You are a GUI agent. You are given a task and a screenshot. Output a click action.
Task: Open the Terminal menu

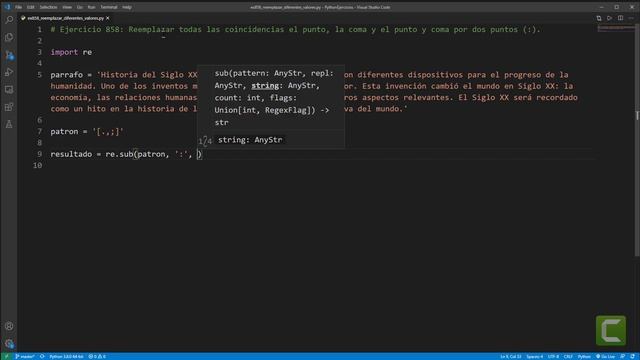click(109, 7)
